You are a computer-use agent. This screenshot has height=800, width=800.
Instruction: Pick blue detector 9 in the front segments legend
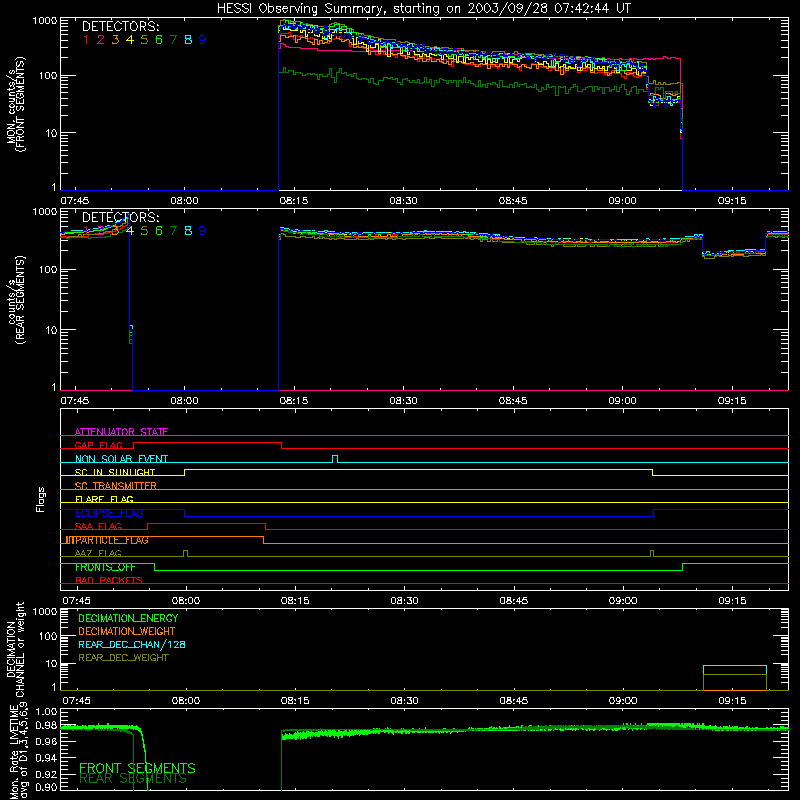203,40
